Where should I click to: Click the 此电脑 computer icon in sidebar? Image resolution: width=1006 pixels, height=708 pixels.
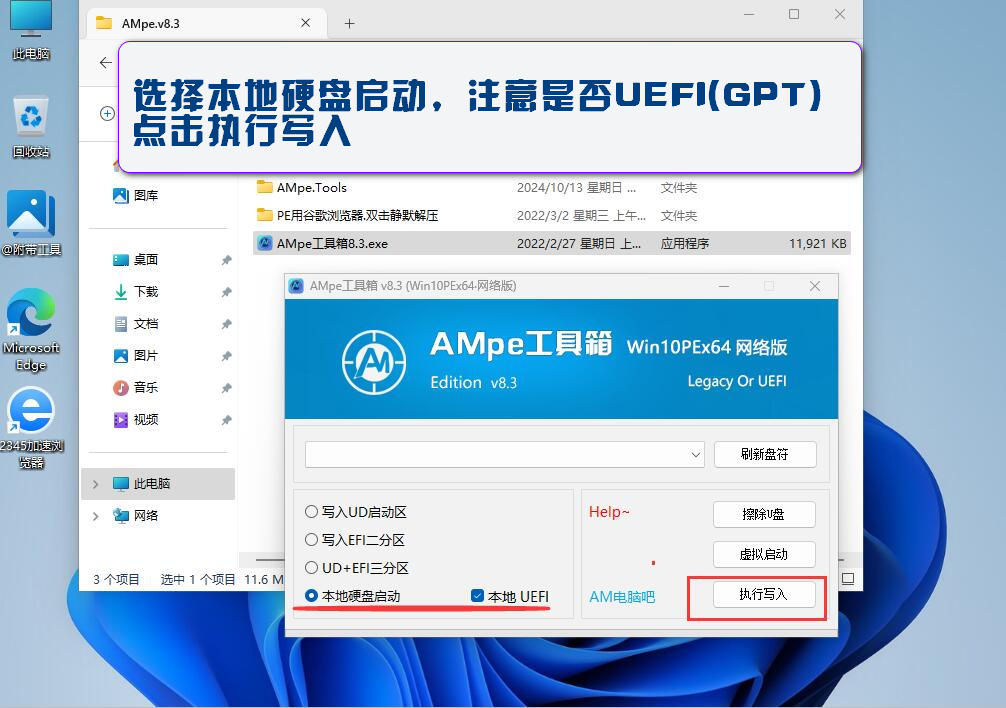click(x=121, y=484)
